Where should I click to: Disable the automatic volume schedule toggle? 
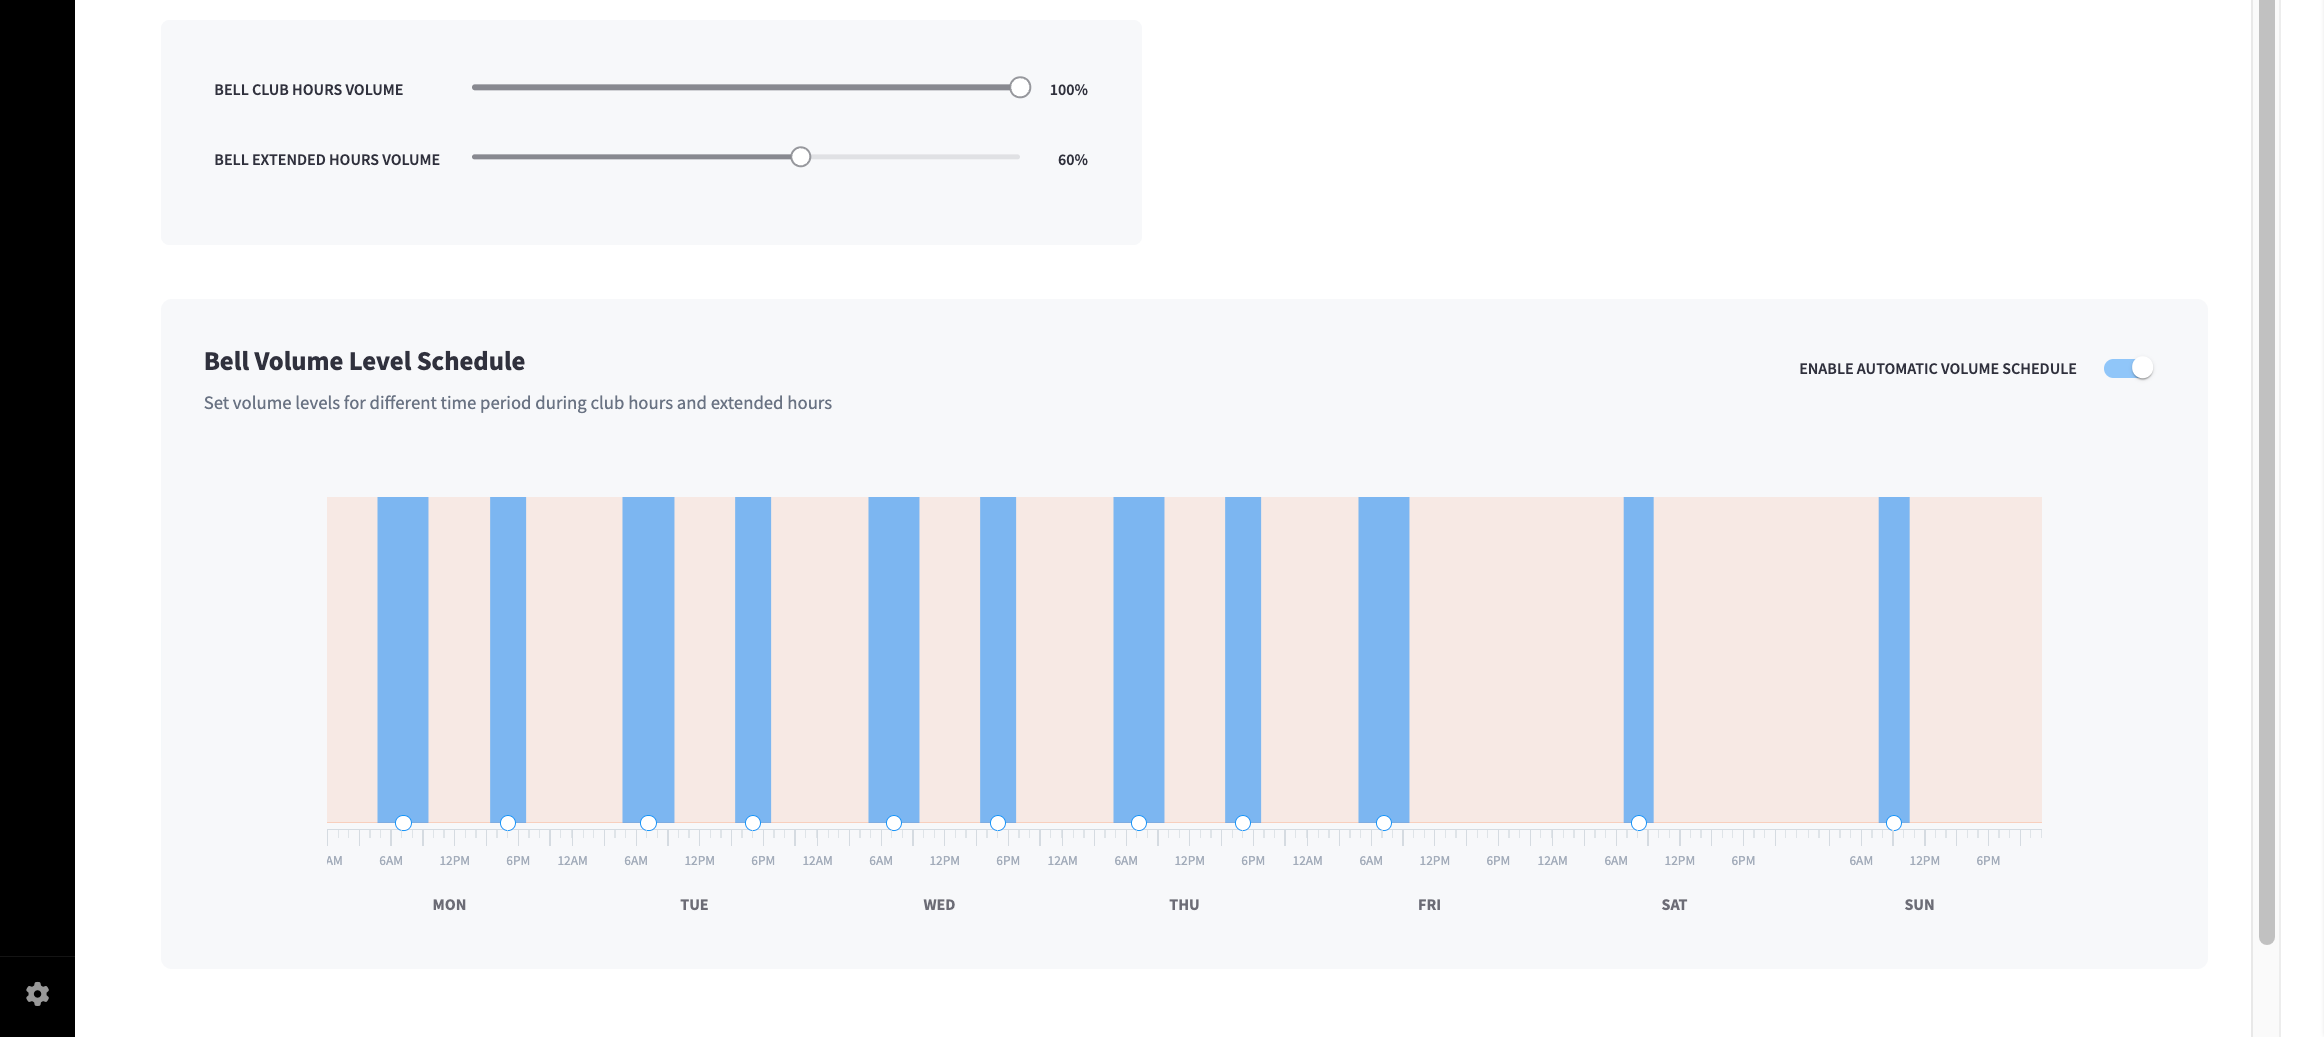(2128, 368)
